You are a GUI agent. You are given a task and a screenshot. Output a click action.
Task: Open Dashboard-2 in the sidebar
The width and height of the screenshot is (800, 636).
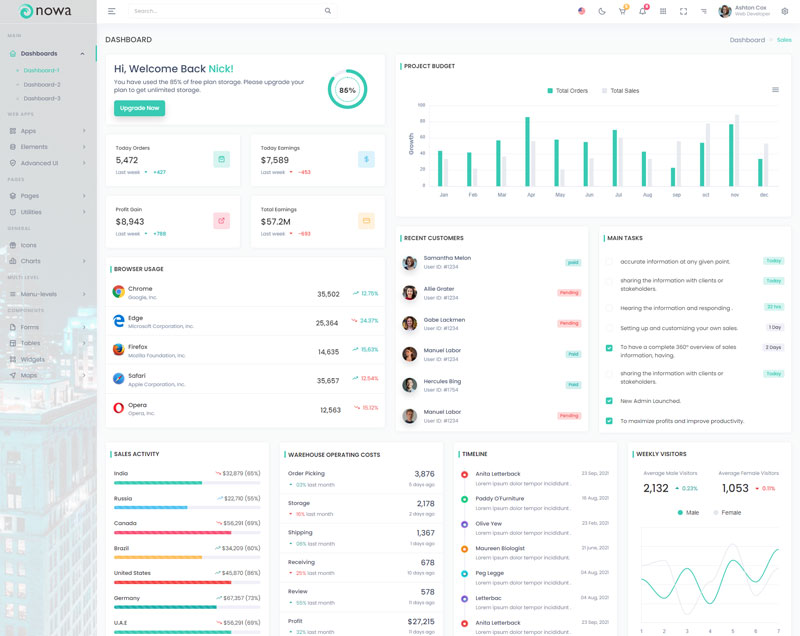pyautogui.click(x=42, y=84)
